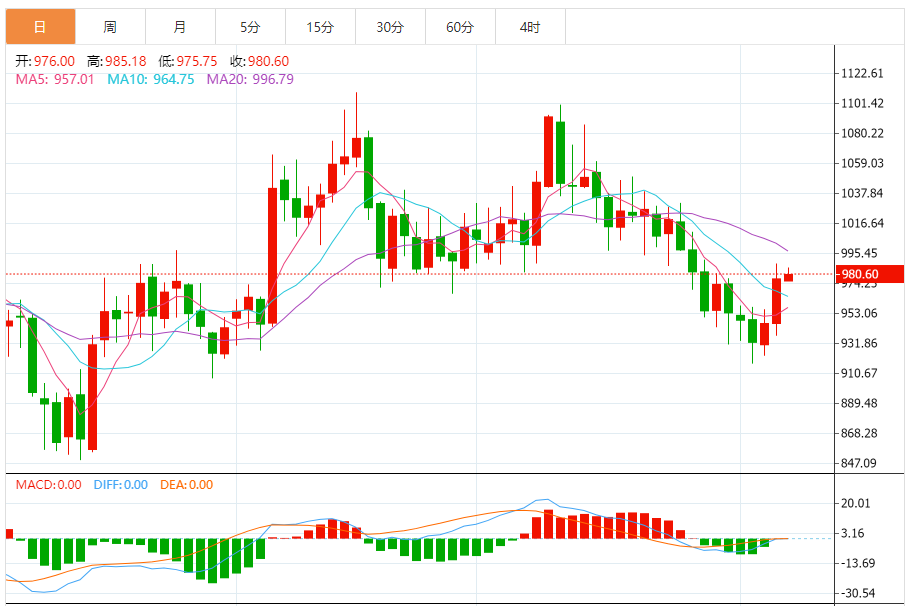Click the high price 985.18 value

tap(125, 61)
